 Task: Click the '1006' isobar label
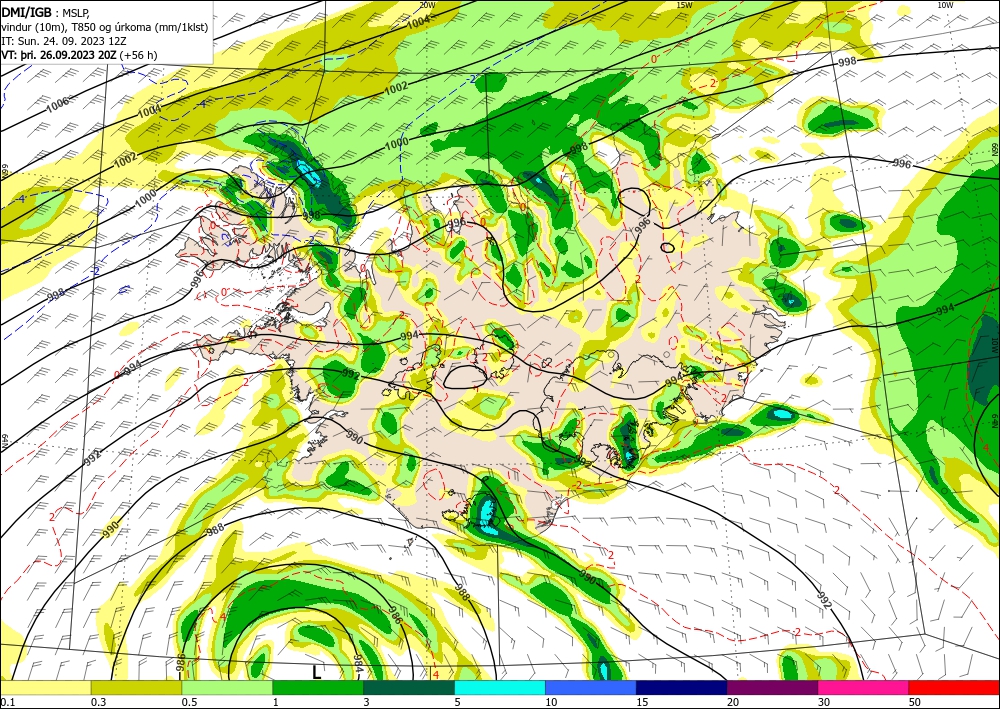(57, 103)
